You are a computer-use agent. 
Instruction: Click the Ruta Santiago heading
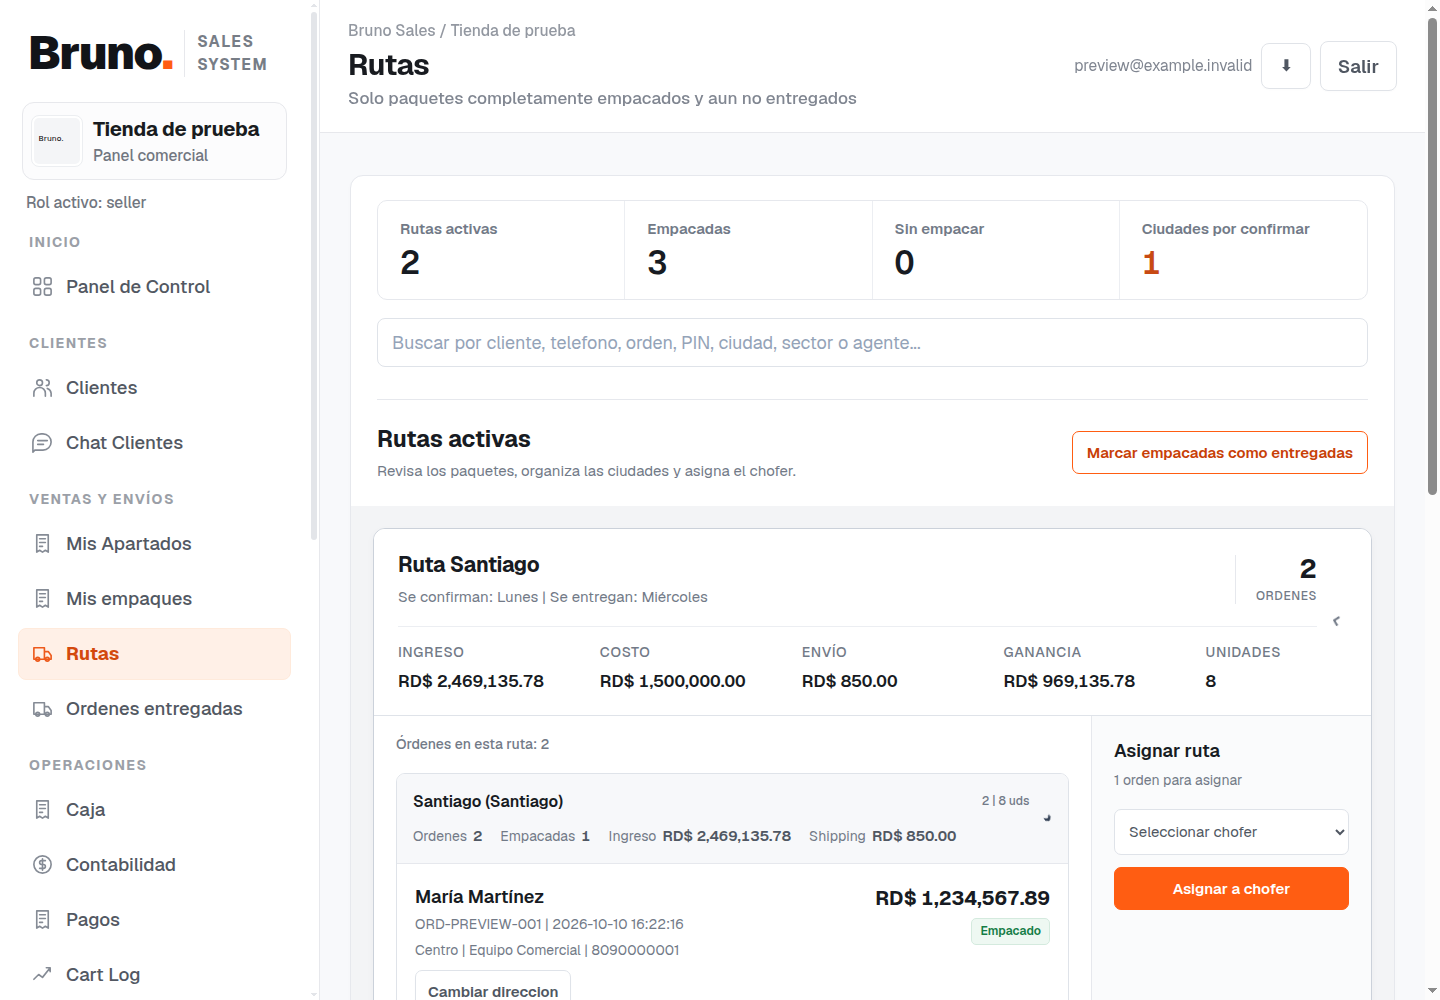(469, 565)
